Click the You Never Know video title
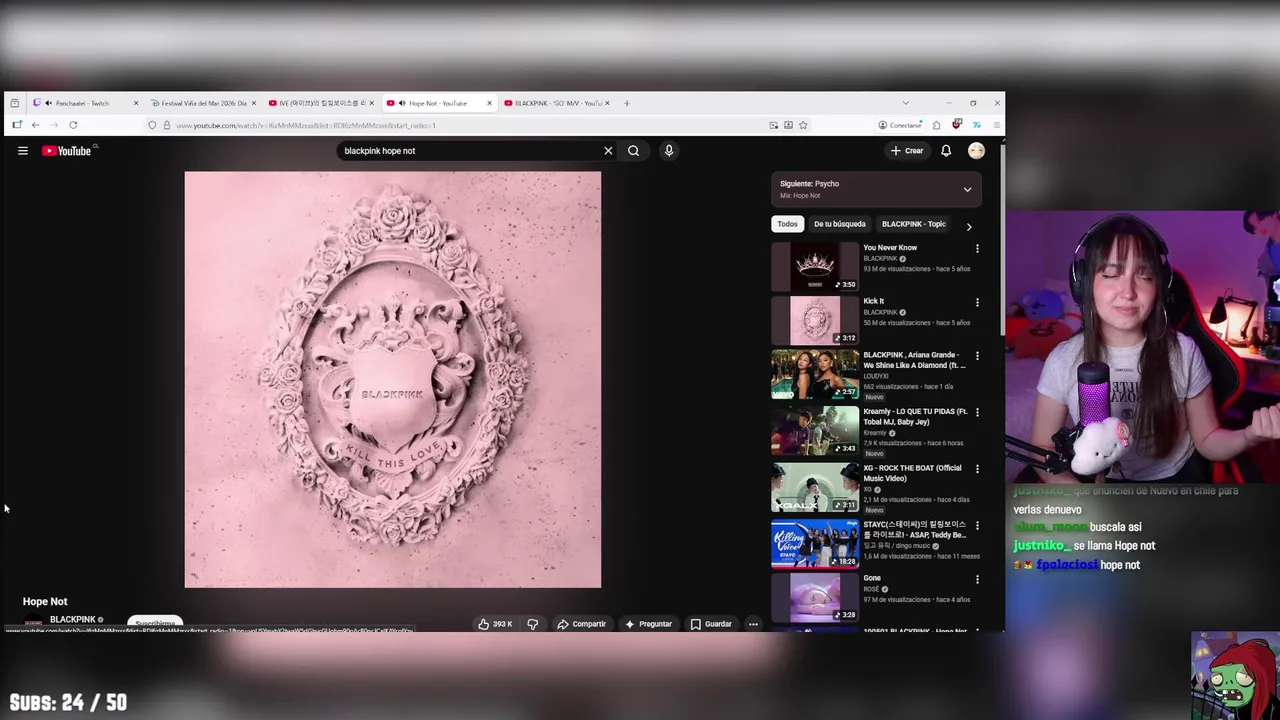1280x720 pixels. 890,248
